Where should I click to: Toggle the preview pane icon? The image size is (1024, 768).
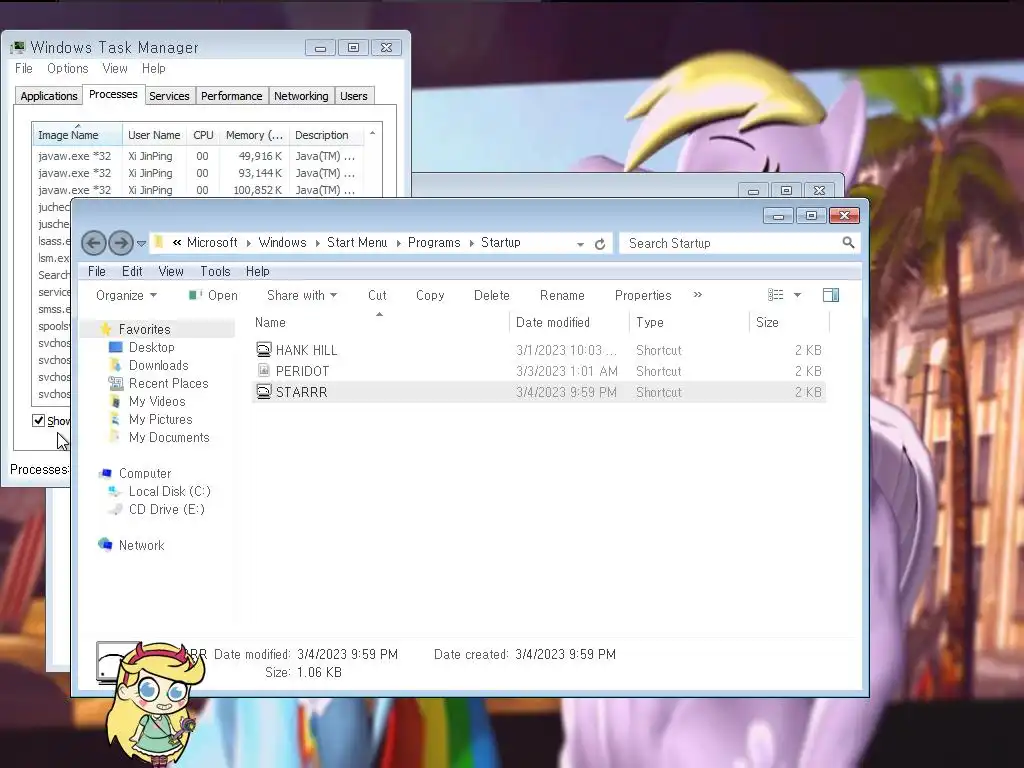pos(831,295)
